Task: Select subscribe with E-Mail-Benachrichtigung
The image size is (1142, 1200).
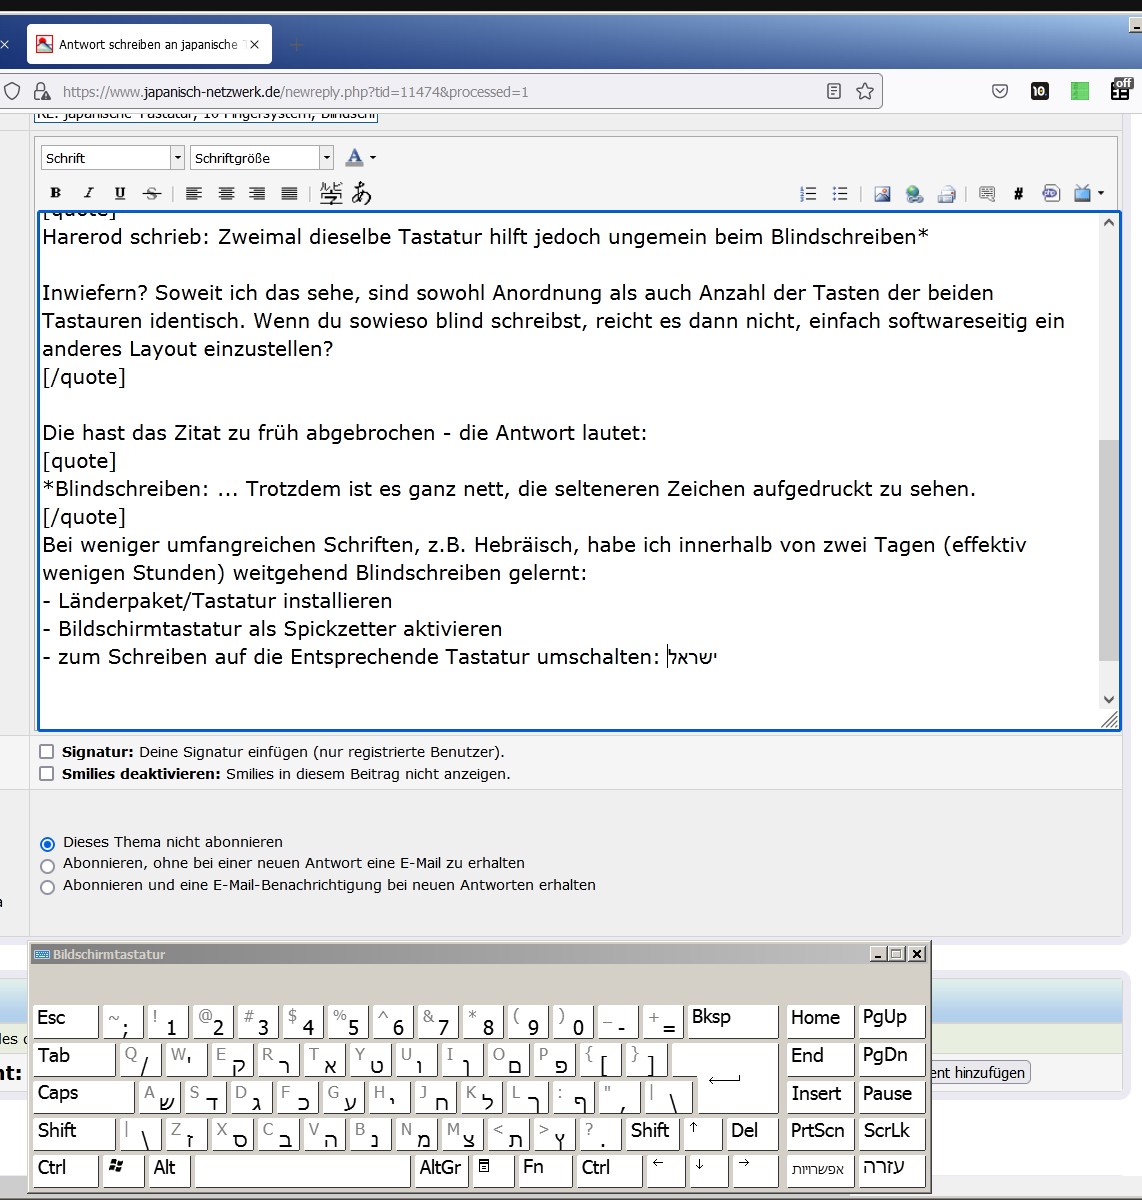Action: tap(47, 887)
